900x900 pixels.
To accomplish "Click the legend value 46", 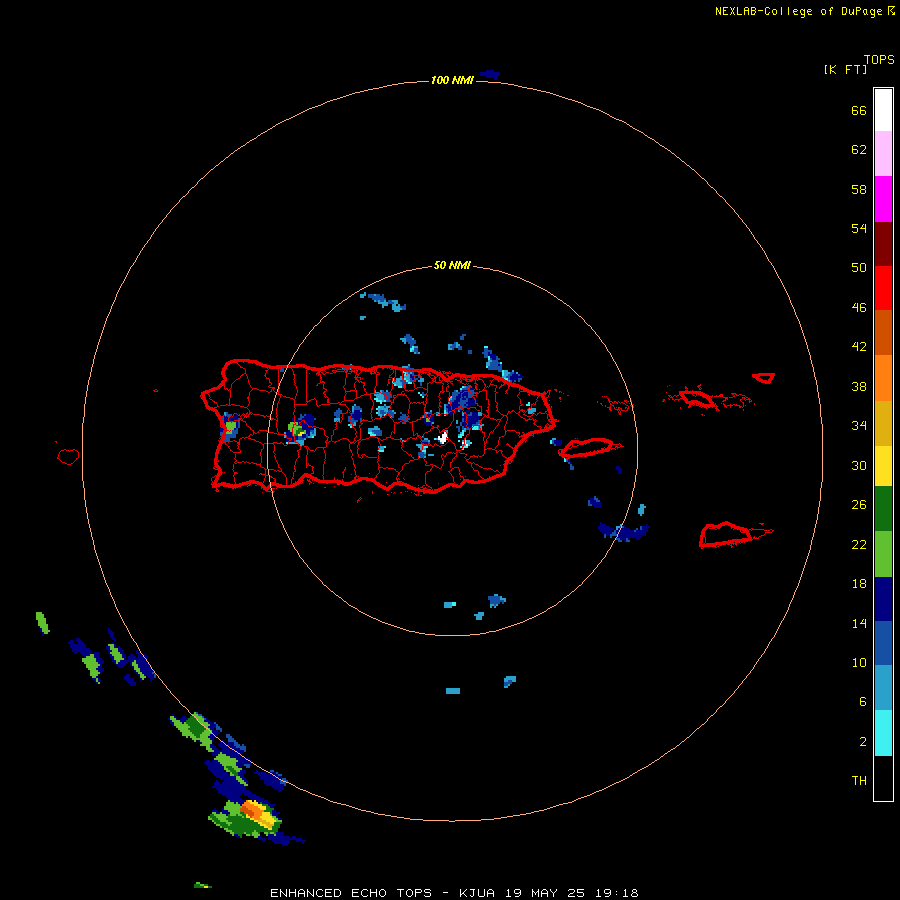I will pos(859,307).
